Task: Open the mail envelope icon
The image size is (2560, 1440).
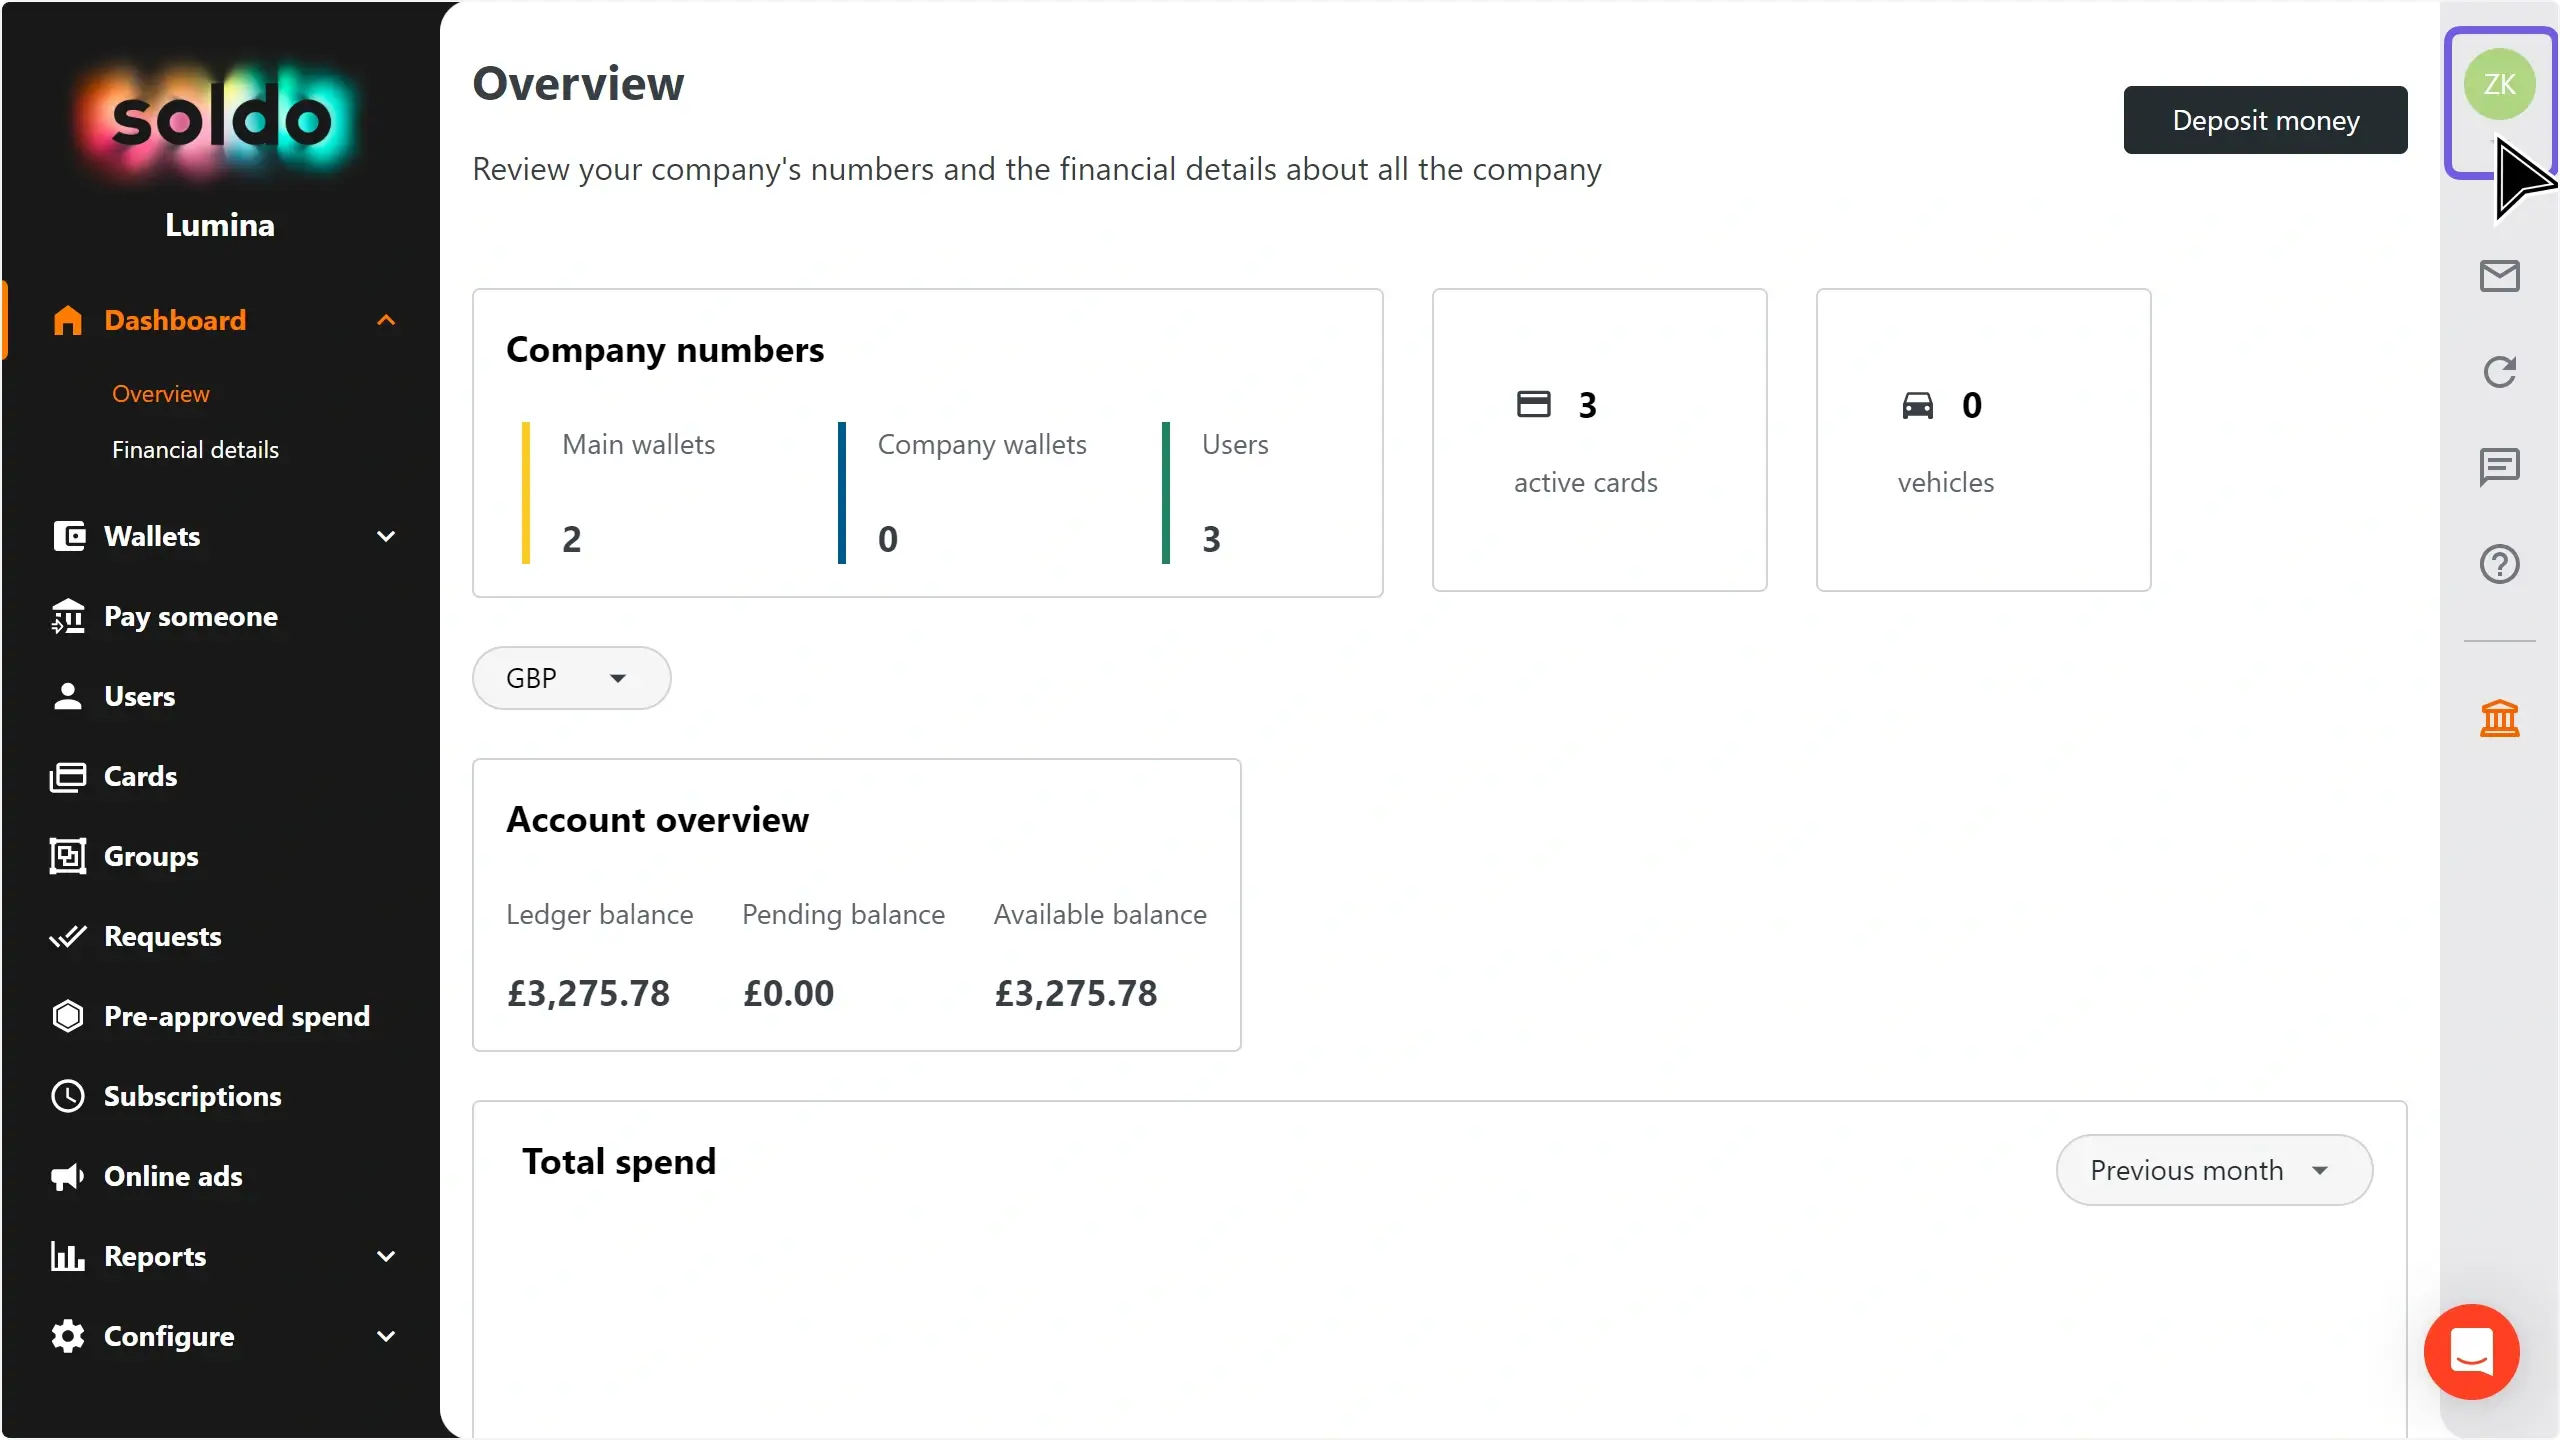Action: [x=2499, y=276]
